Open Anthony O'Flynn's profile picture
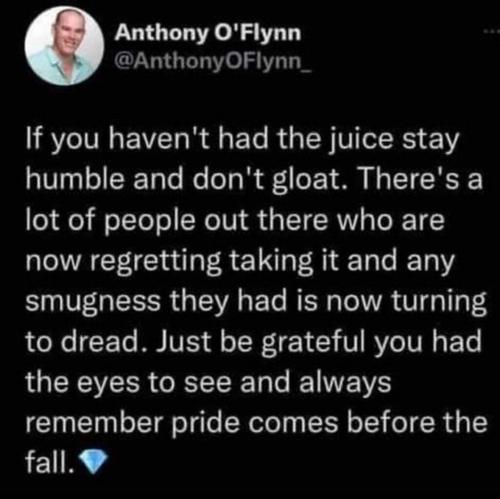 [x=64, y=46]
